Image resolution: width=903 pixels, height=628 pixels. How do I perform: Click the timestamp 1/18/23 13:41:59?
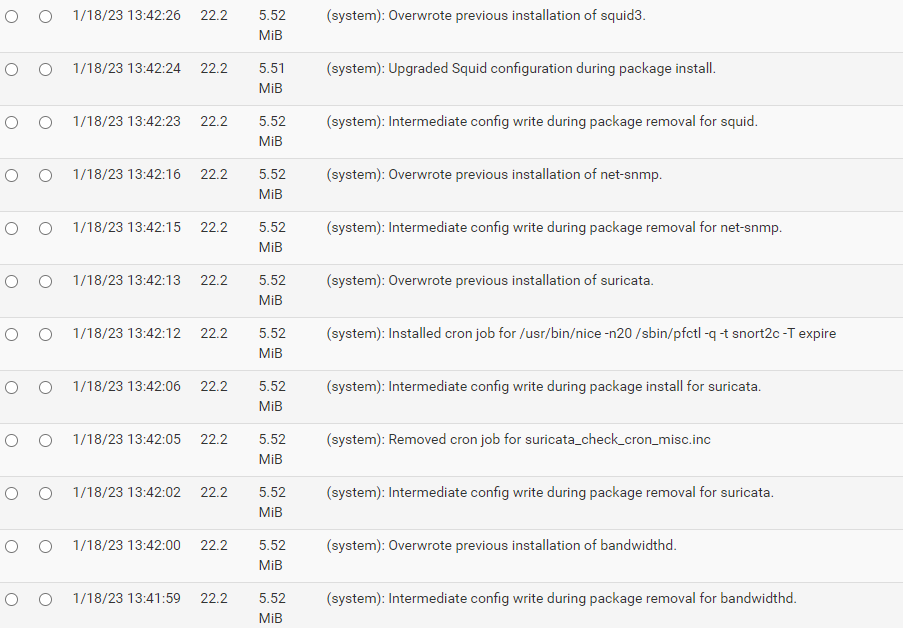127,599
